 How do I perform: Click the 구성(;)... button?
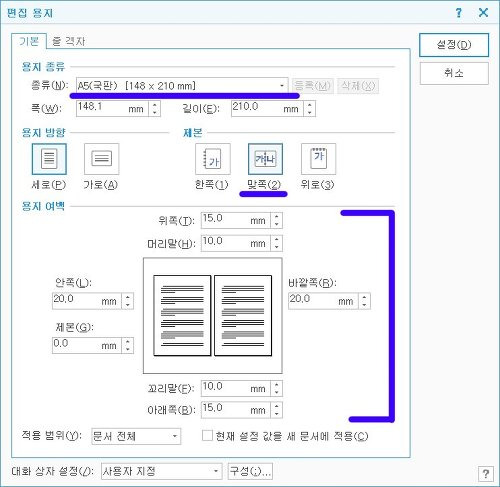click(250, 471)
